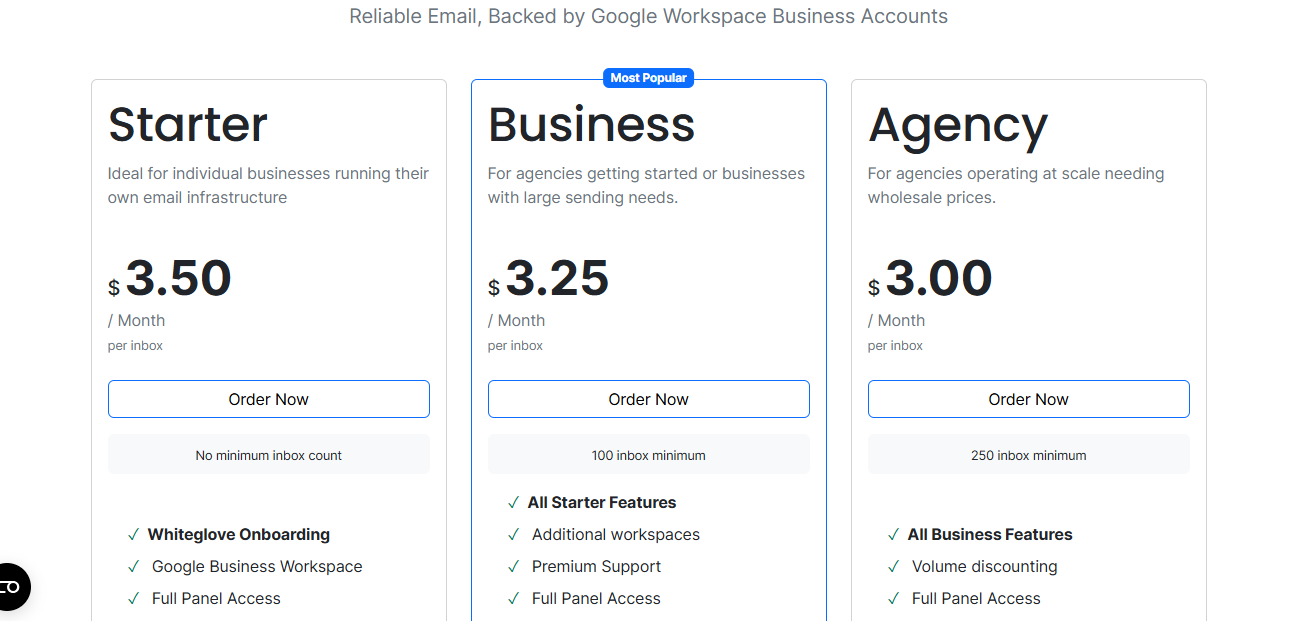
Task: Click the checkmark beside Agency Full Panel Access
Action: coord(893,598)
